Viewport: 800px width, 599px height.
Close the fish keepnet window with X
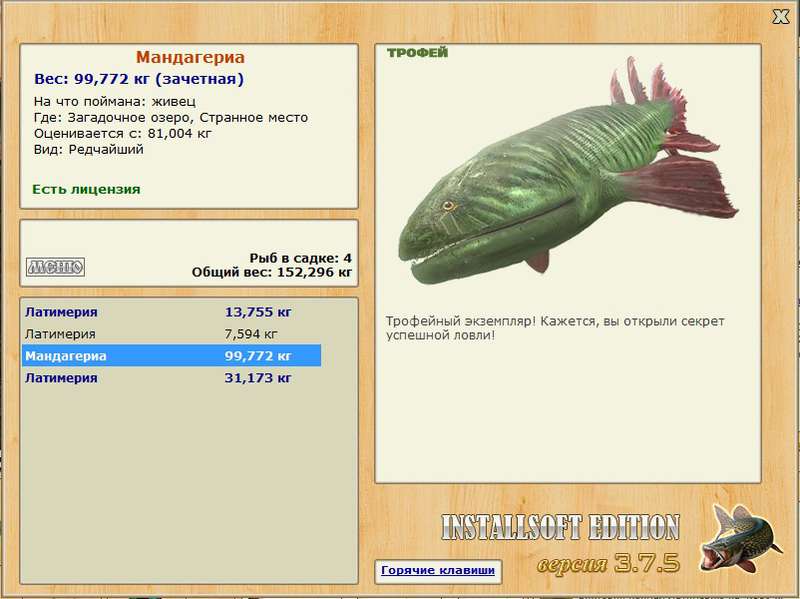coord(781,17)
